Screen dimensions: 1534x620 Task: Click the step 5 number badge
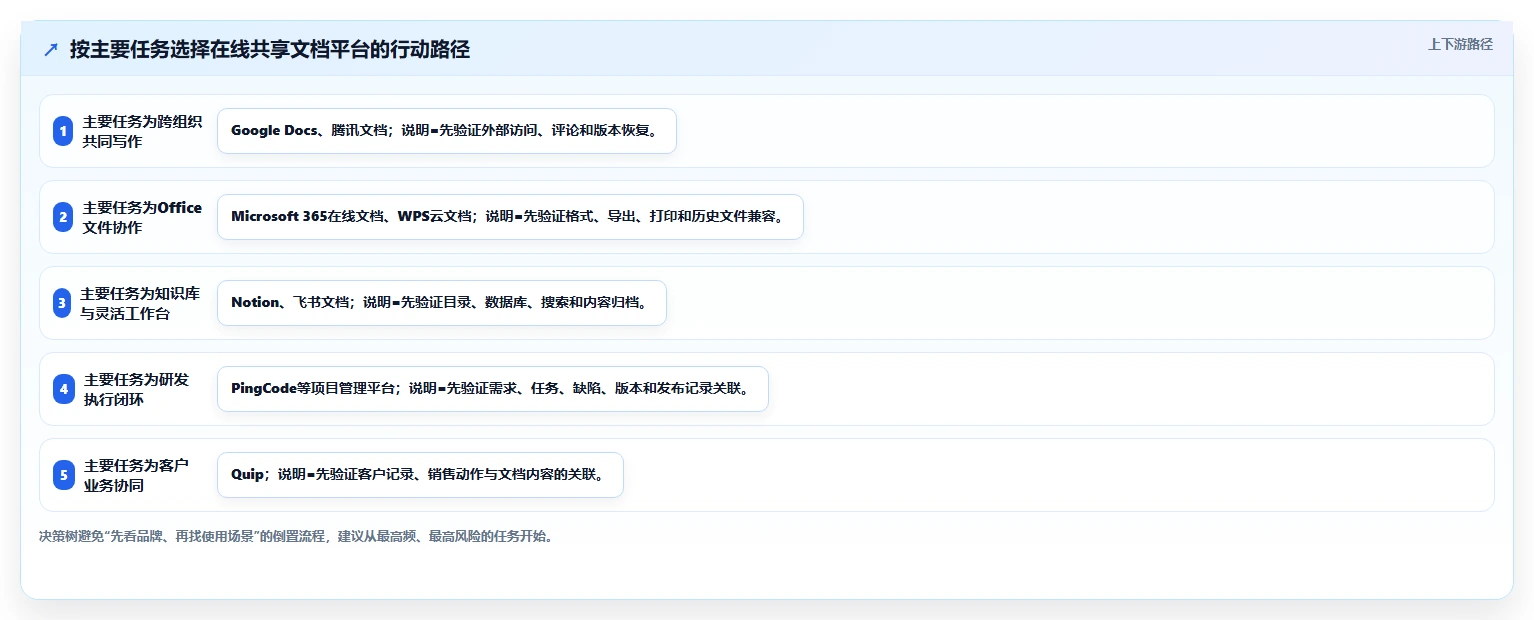click(x=64, y=475)
